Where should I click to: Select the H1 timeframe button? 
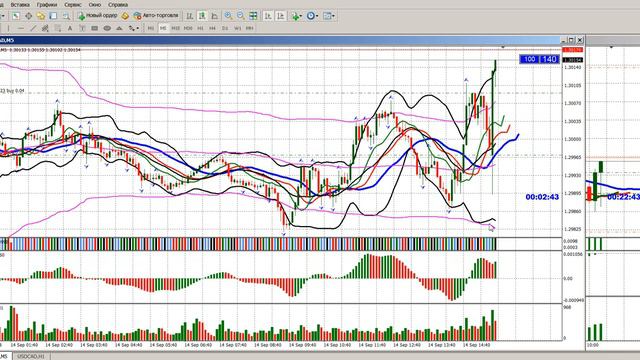click(200, 28)
